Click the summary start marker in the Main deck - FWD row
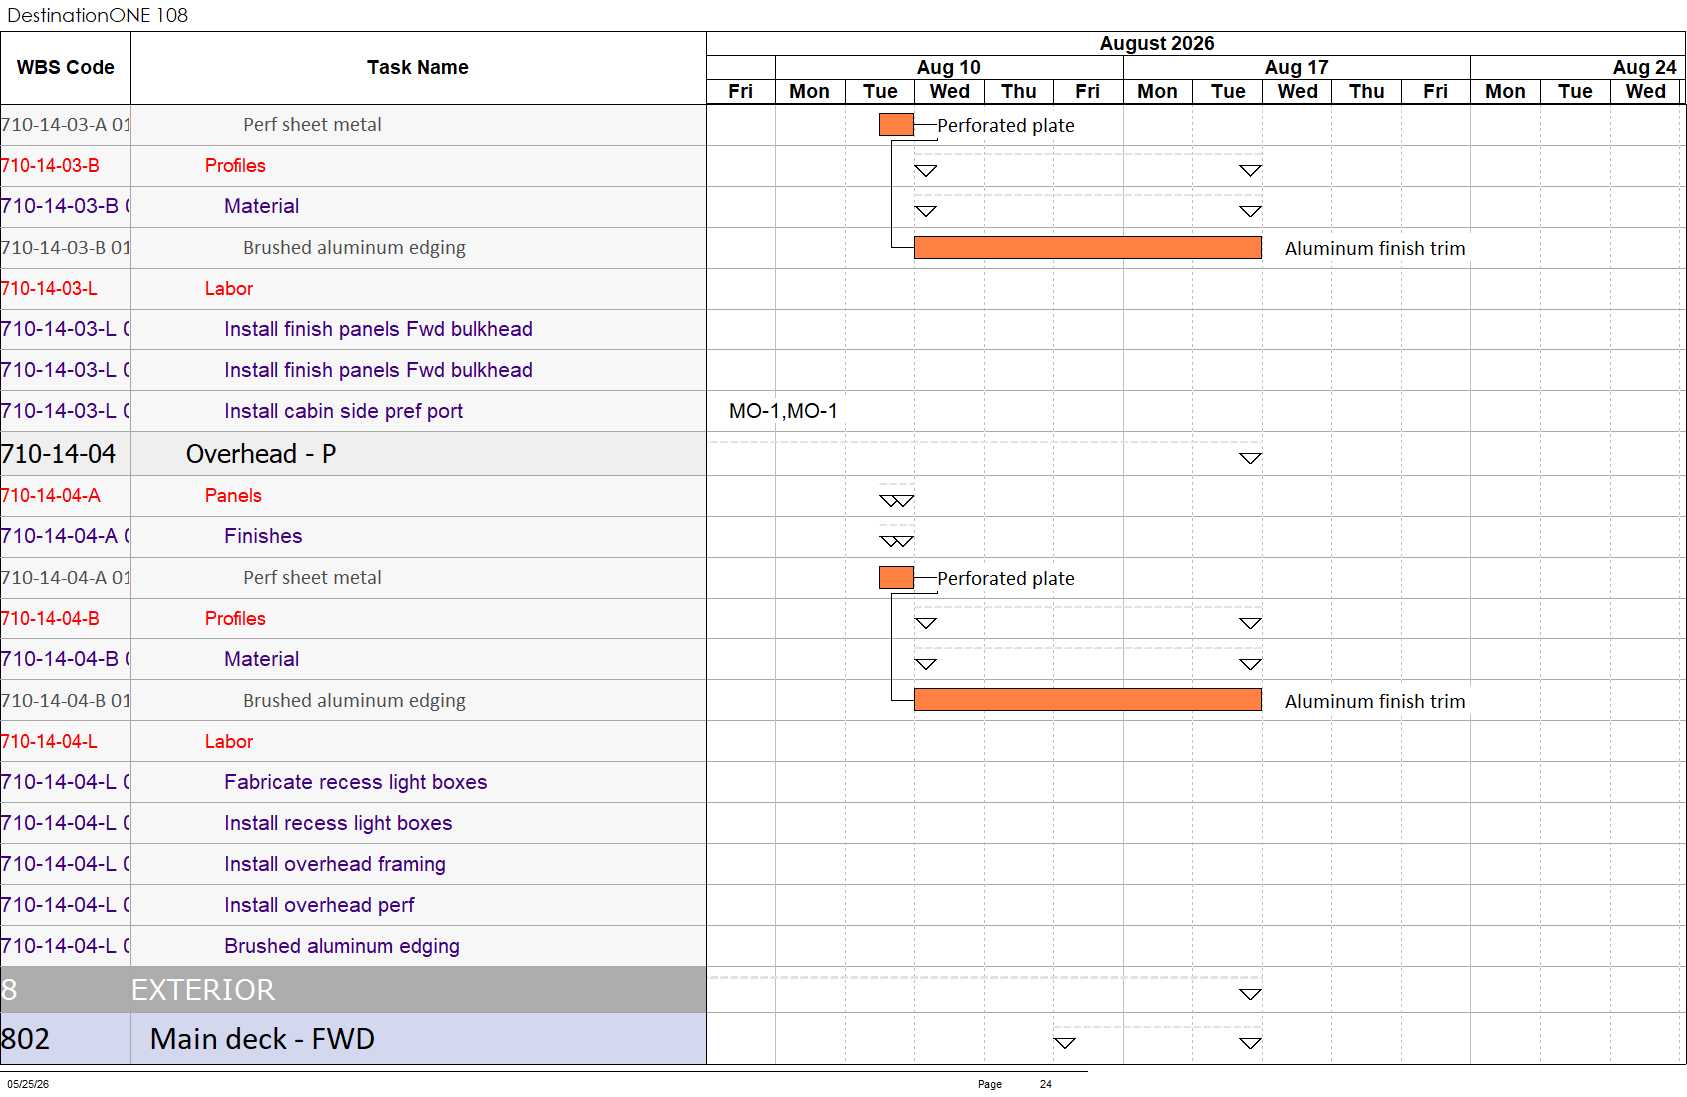Screen dimensions: 1687x1097 1065,1043
